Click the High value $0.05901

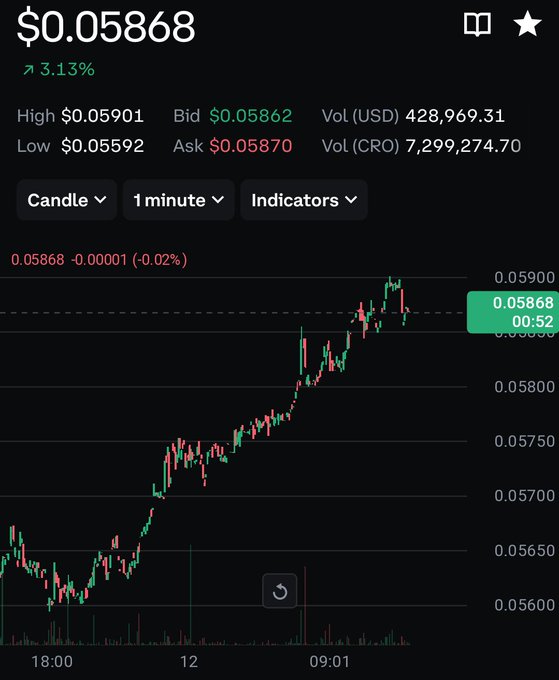(x=102, y=116)
